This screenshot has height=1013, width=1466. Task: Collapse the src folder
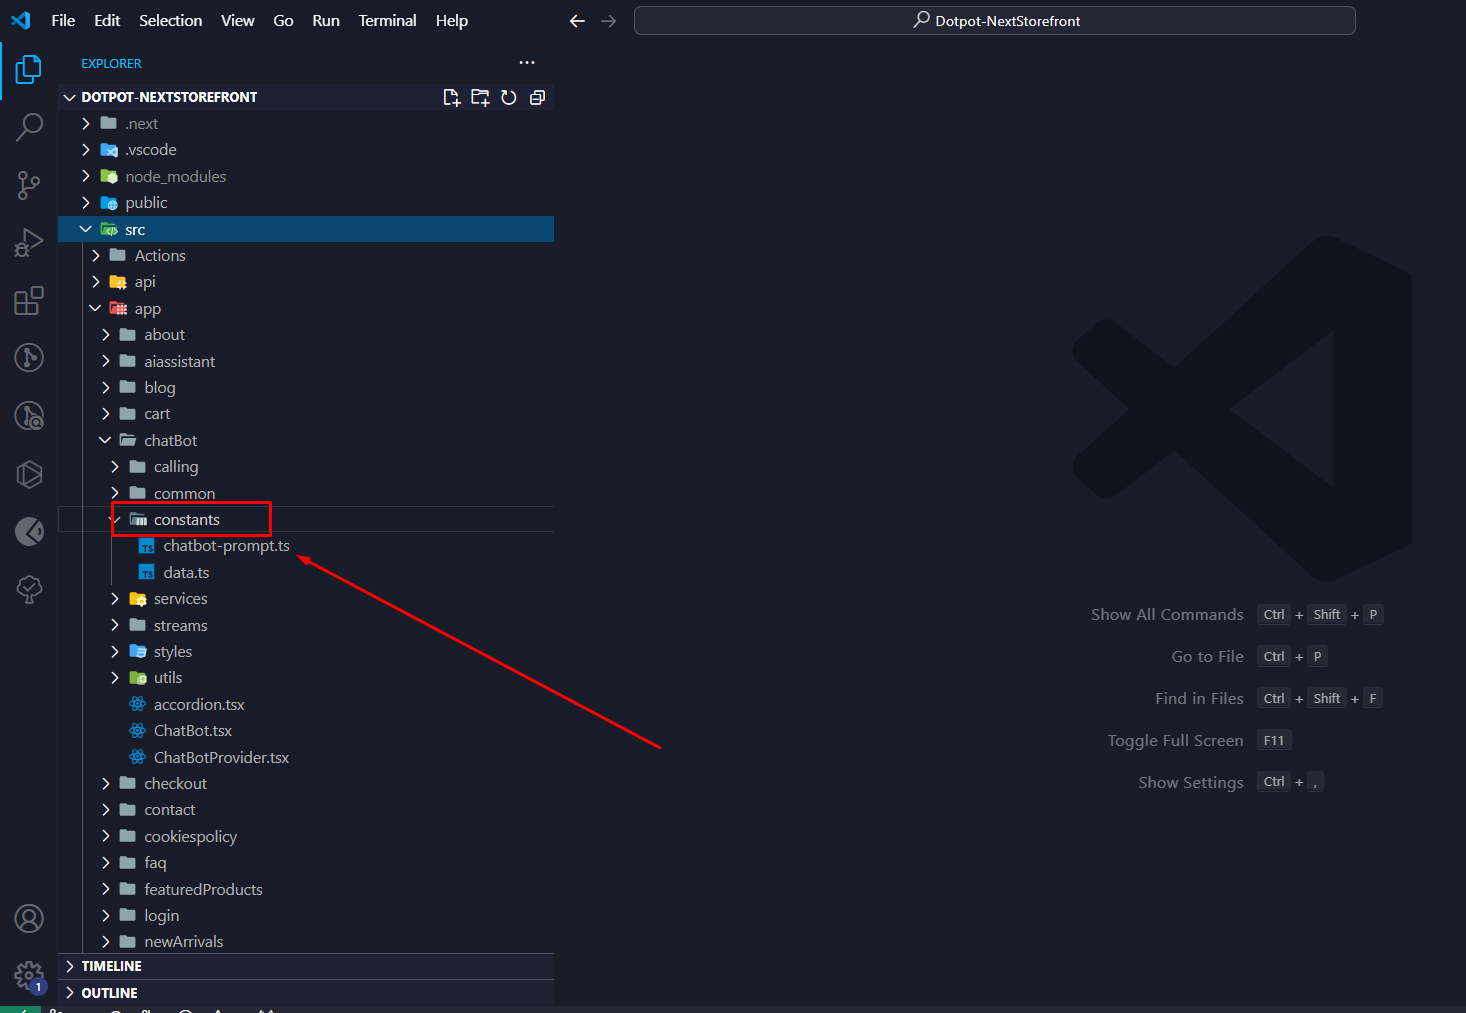click(306, 229)
